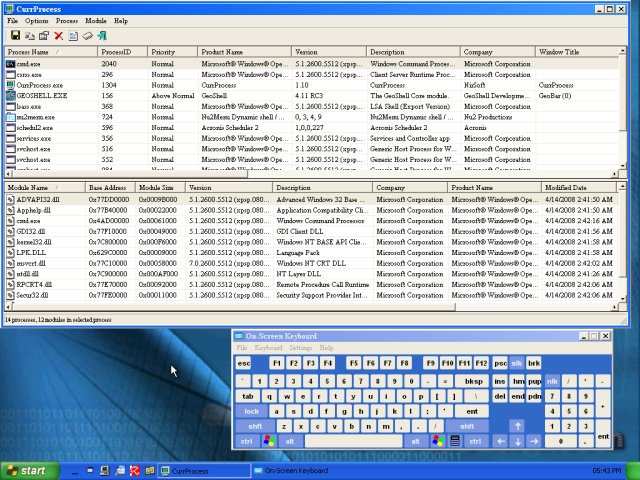Image resolution: width=640 pixels, height=480 pixels.
Task: Click the green Exit door toolbar icon
Action: 102,36
